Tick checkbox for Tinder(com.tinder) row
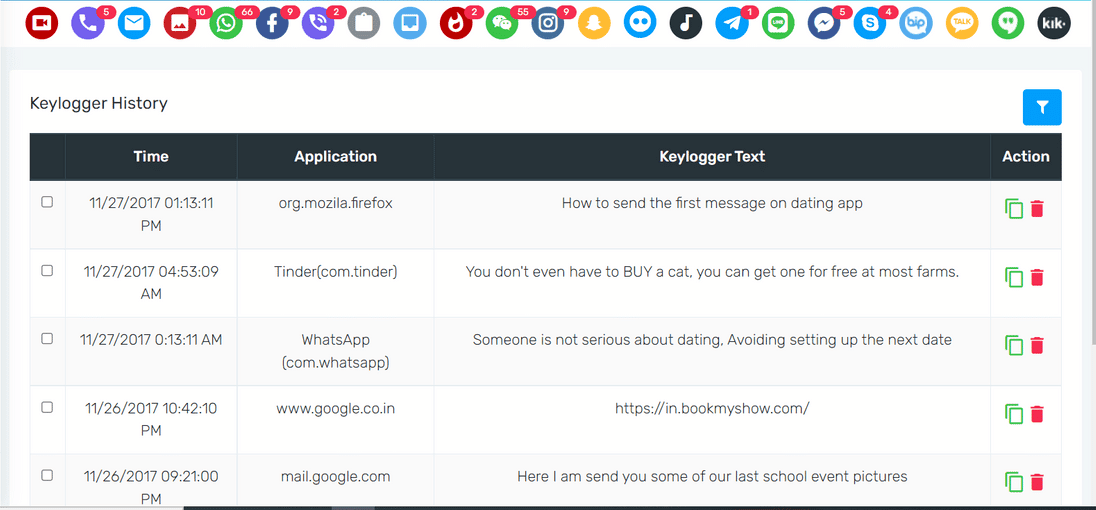The image size is (1096, 510). pos(47,270)
